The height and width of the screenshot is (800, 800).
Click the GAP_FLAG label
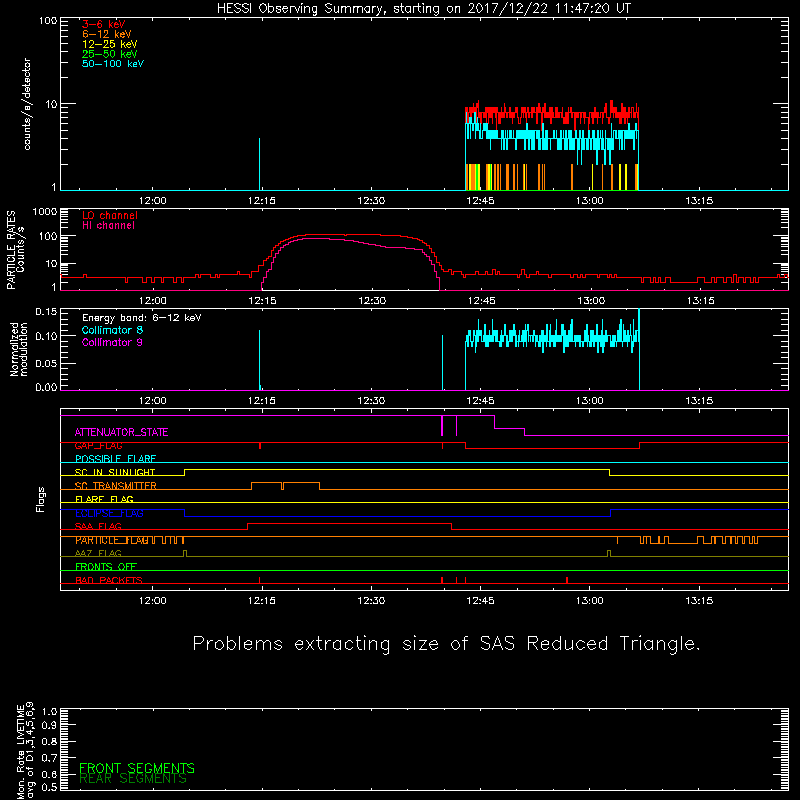pos(98,446)
